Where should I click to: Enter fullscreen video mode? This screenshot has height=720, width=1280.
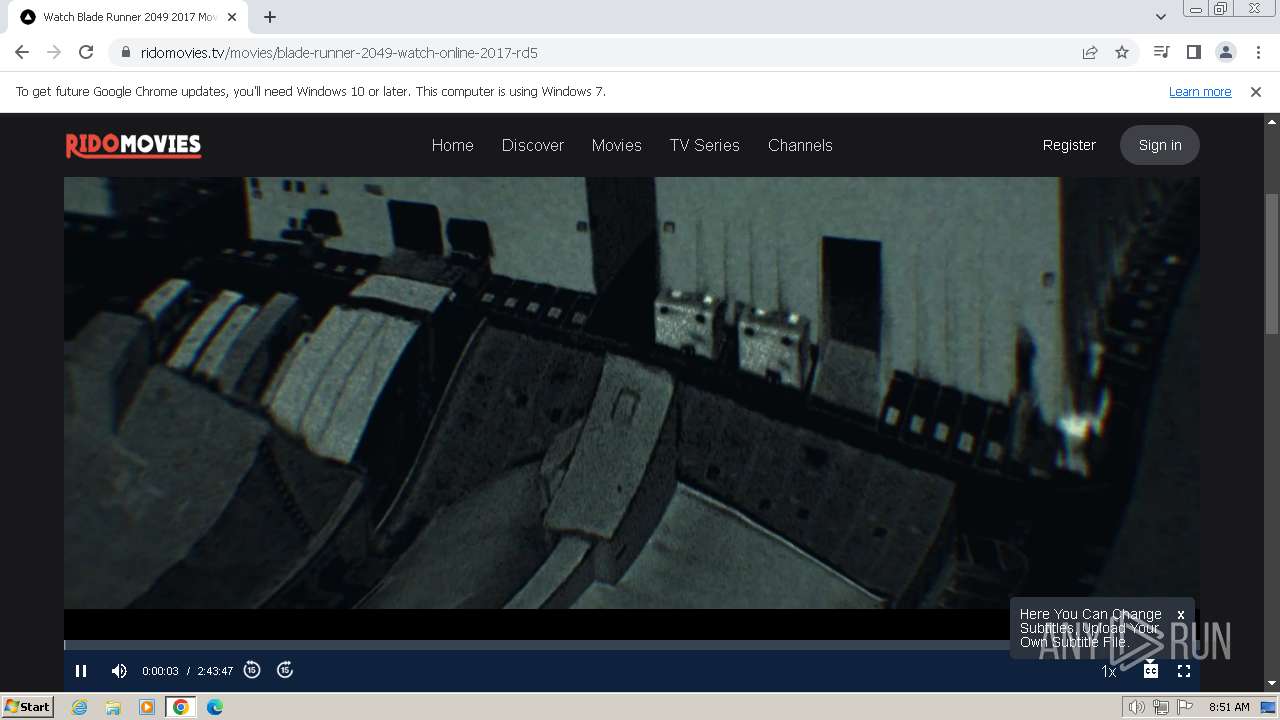[x=1184, y=671]
